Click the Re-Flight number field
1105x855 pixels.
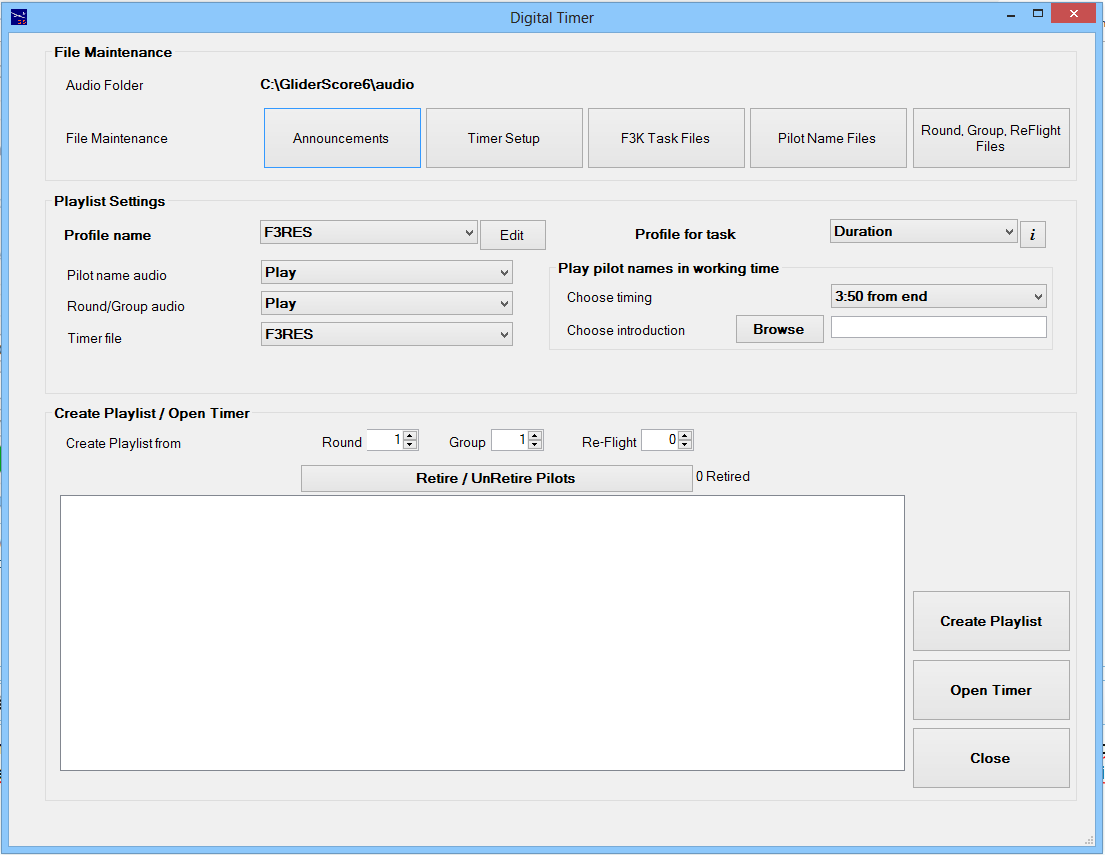point(660,440)
